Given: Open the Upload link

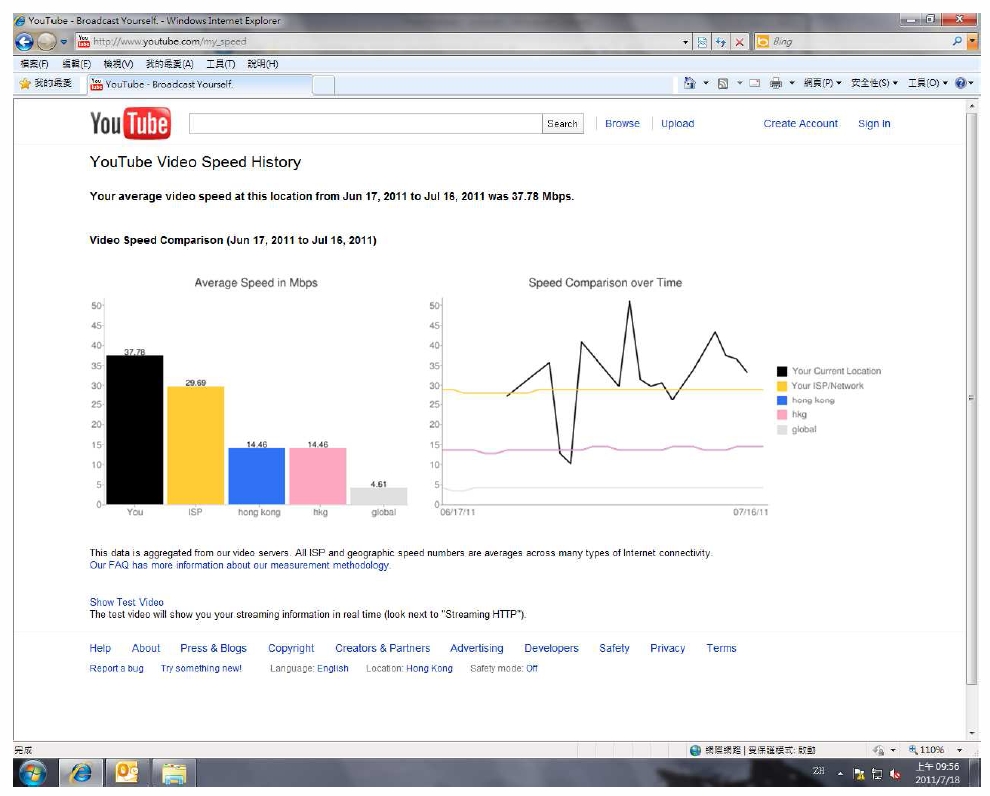Looking at the screenshot, I should click(677, 124).
